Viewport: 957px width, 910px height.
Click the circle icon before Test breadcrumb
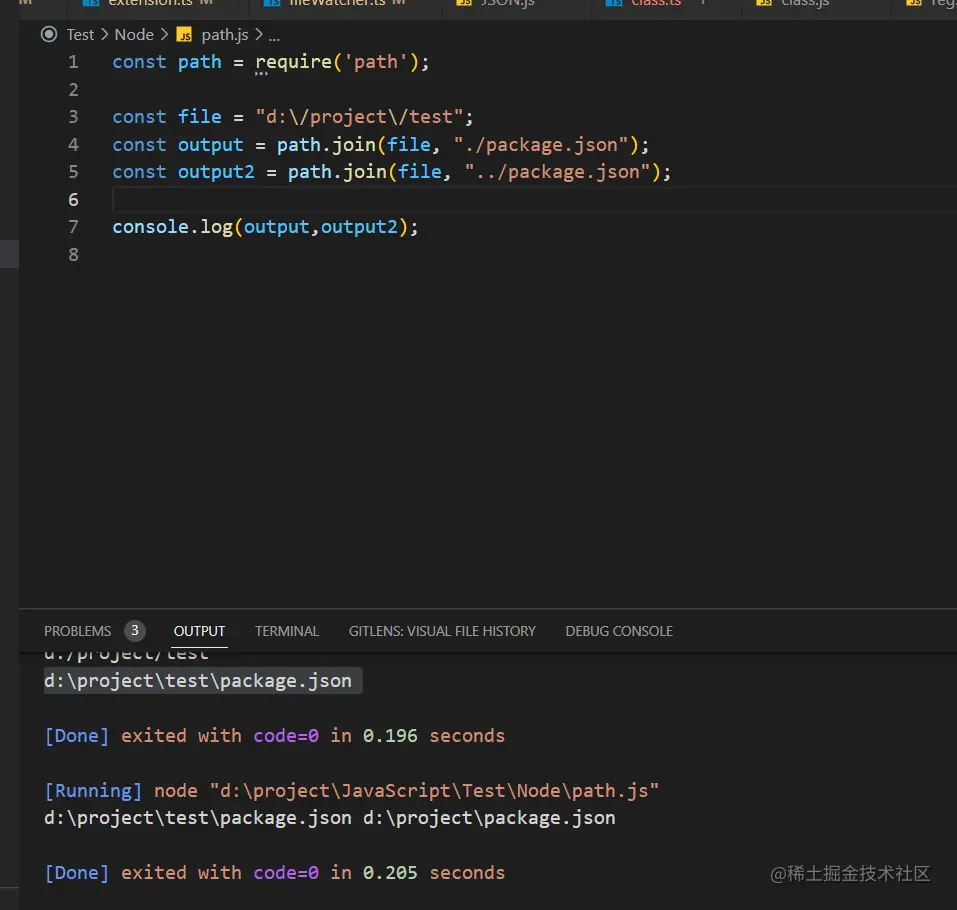[x=49, y=34]
